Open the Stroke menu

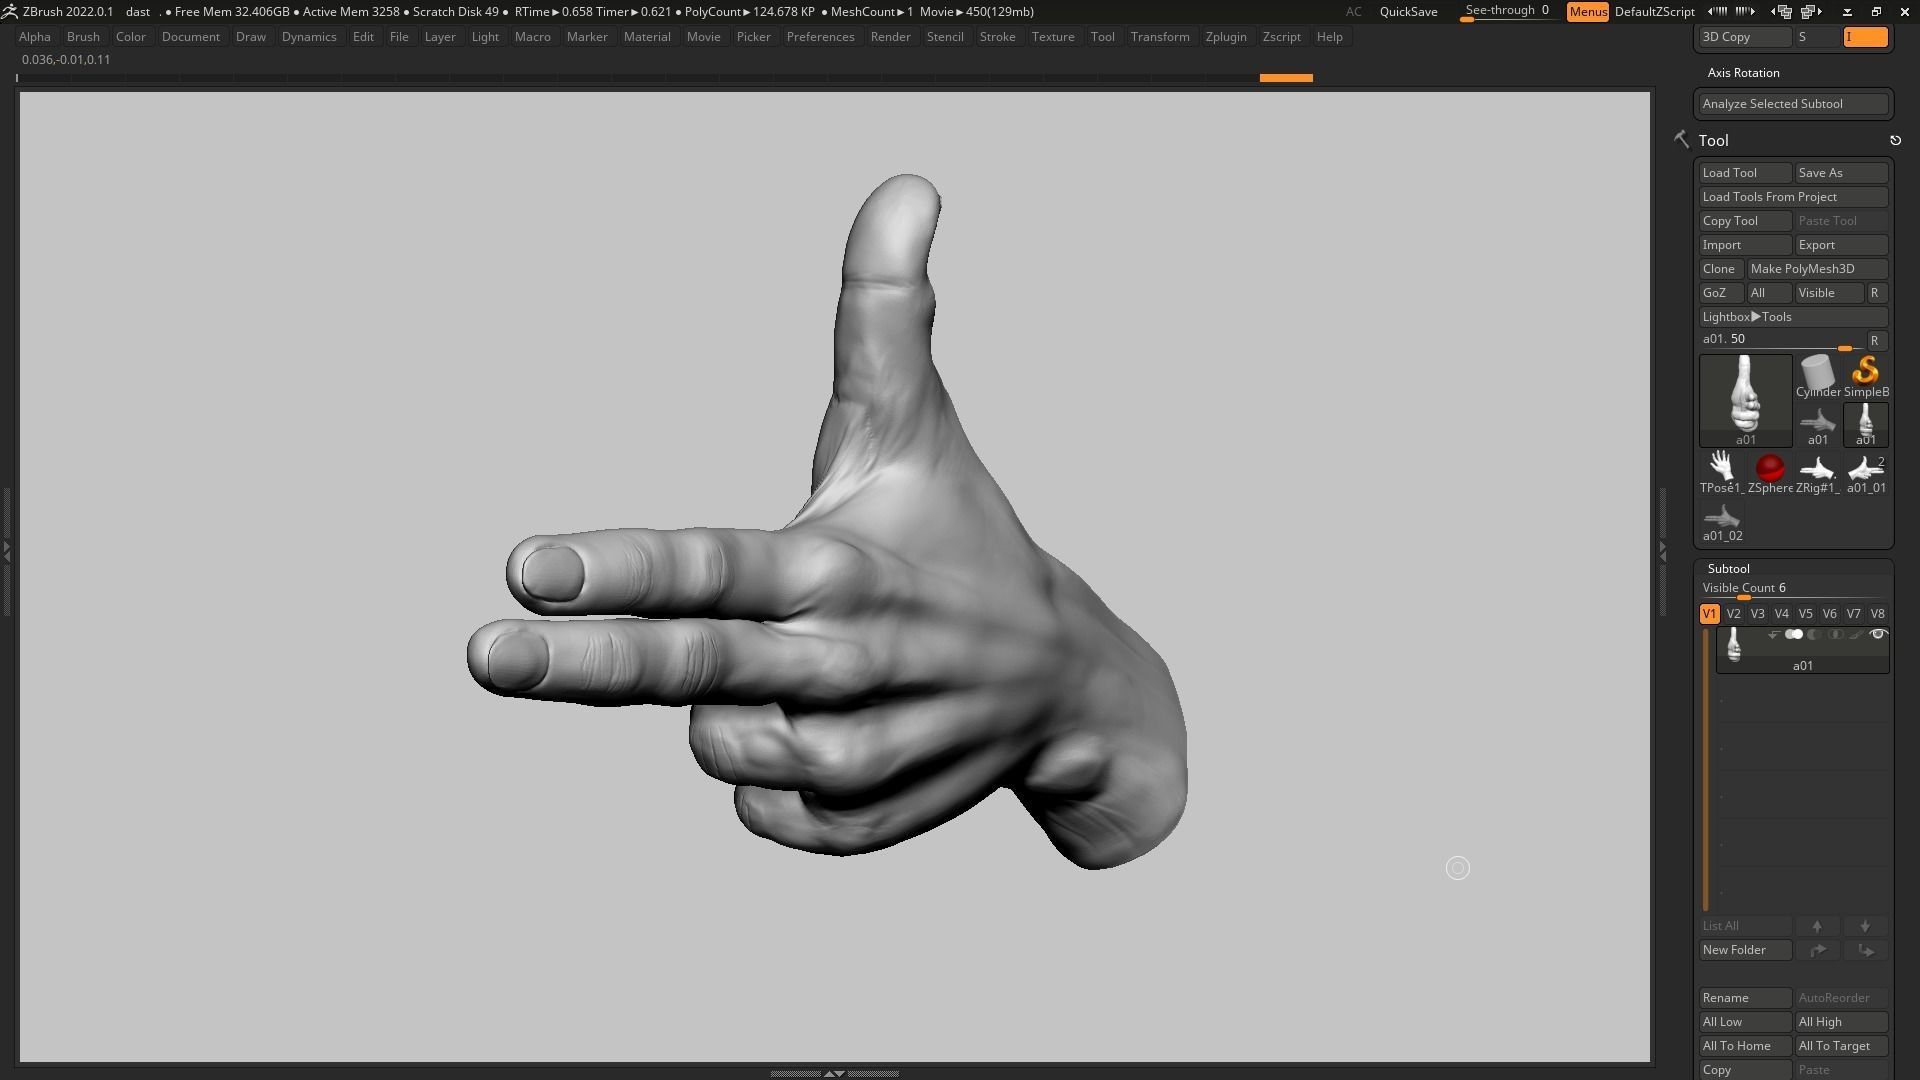tap(997, 37)
